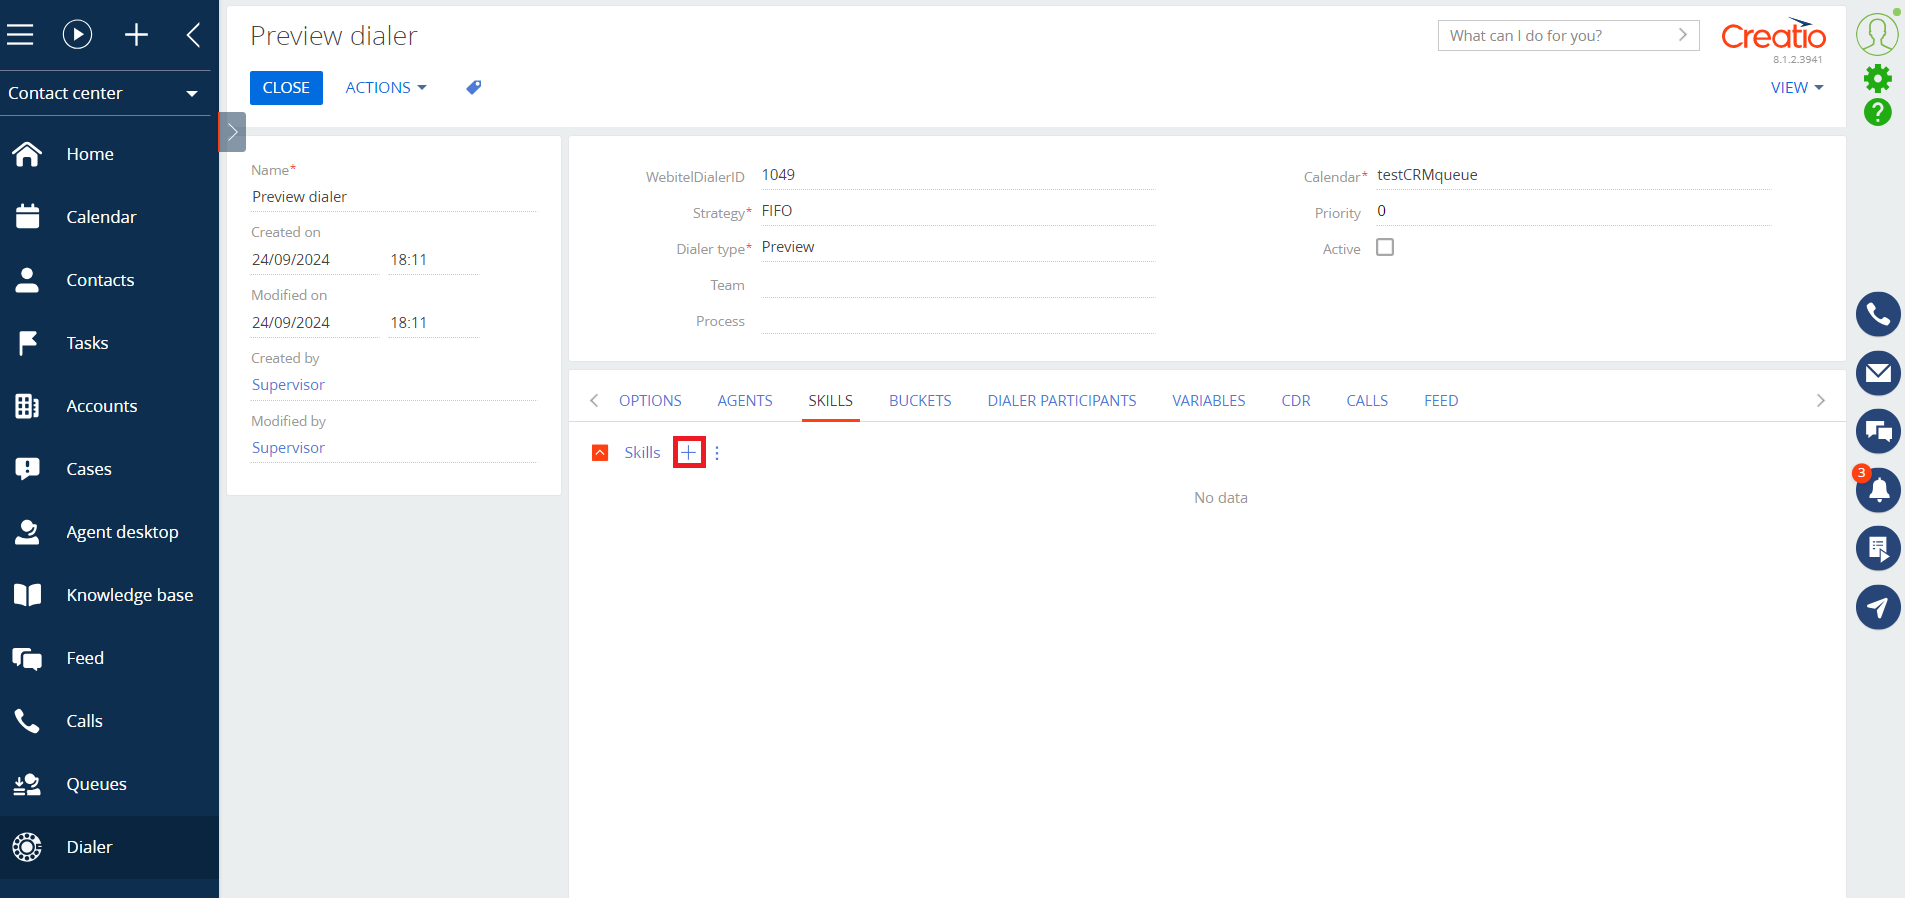
Task: Navigate to the Accounts section
Action: [109, 406]
